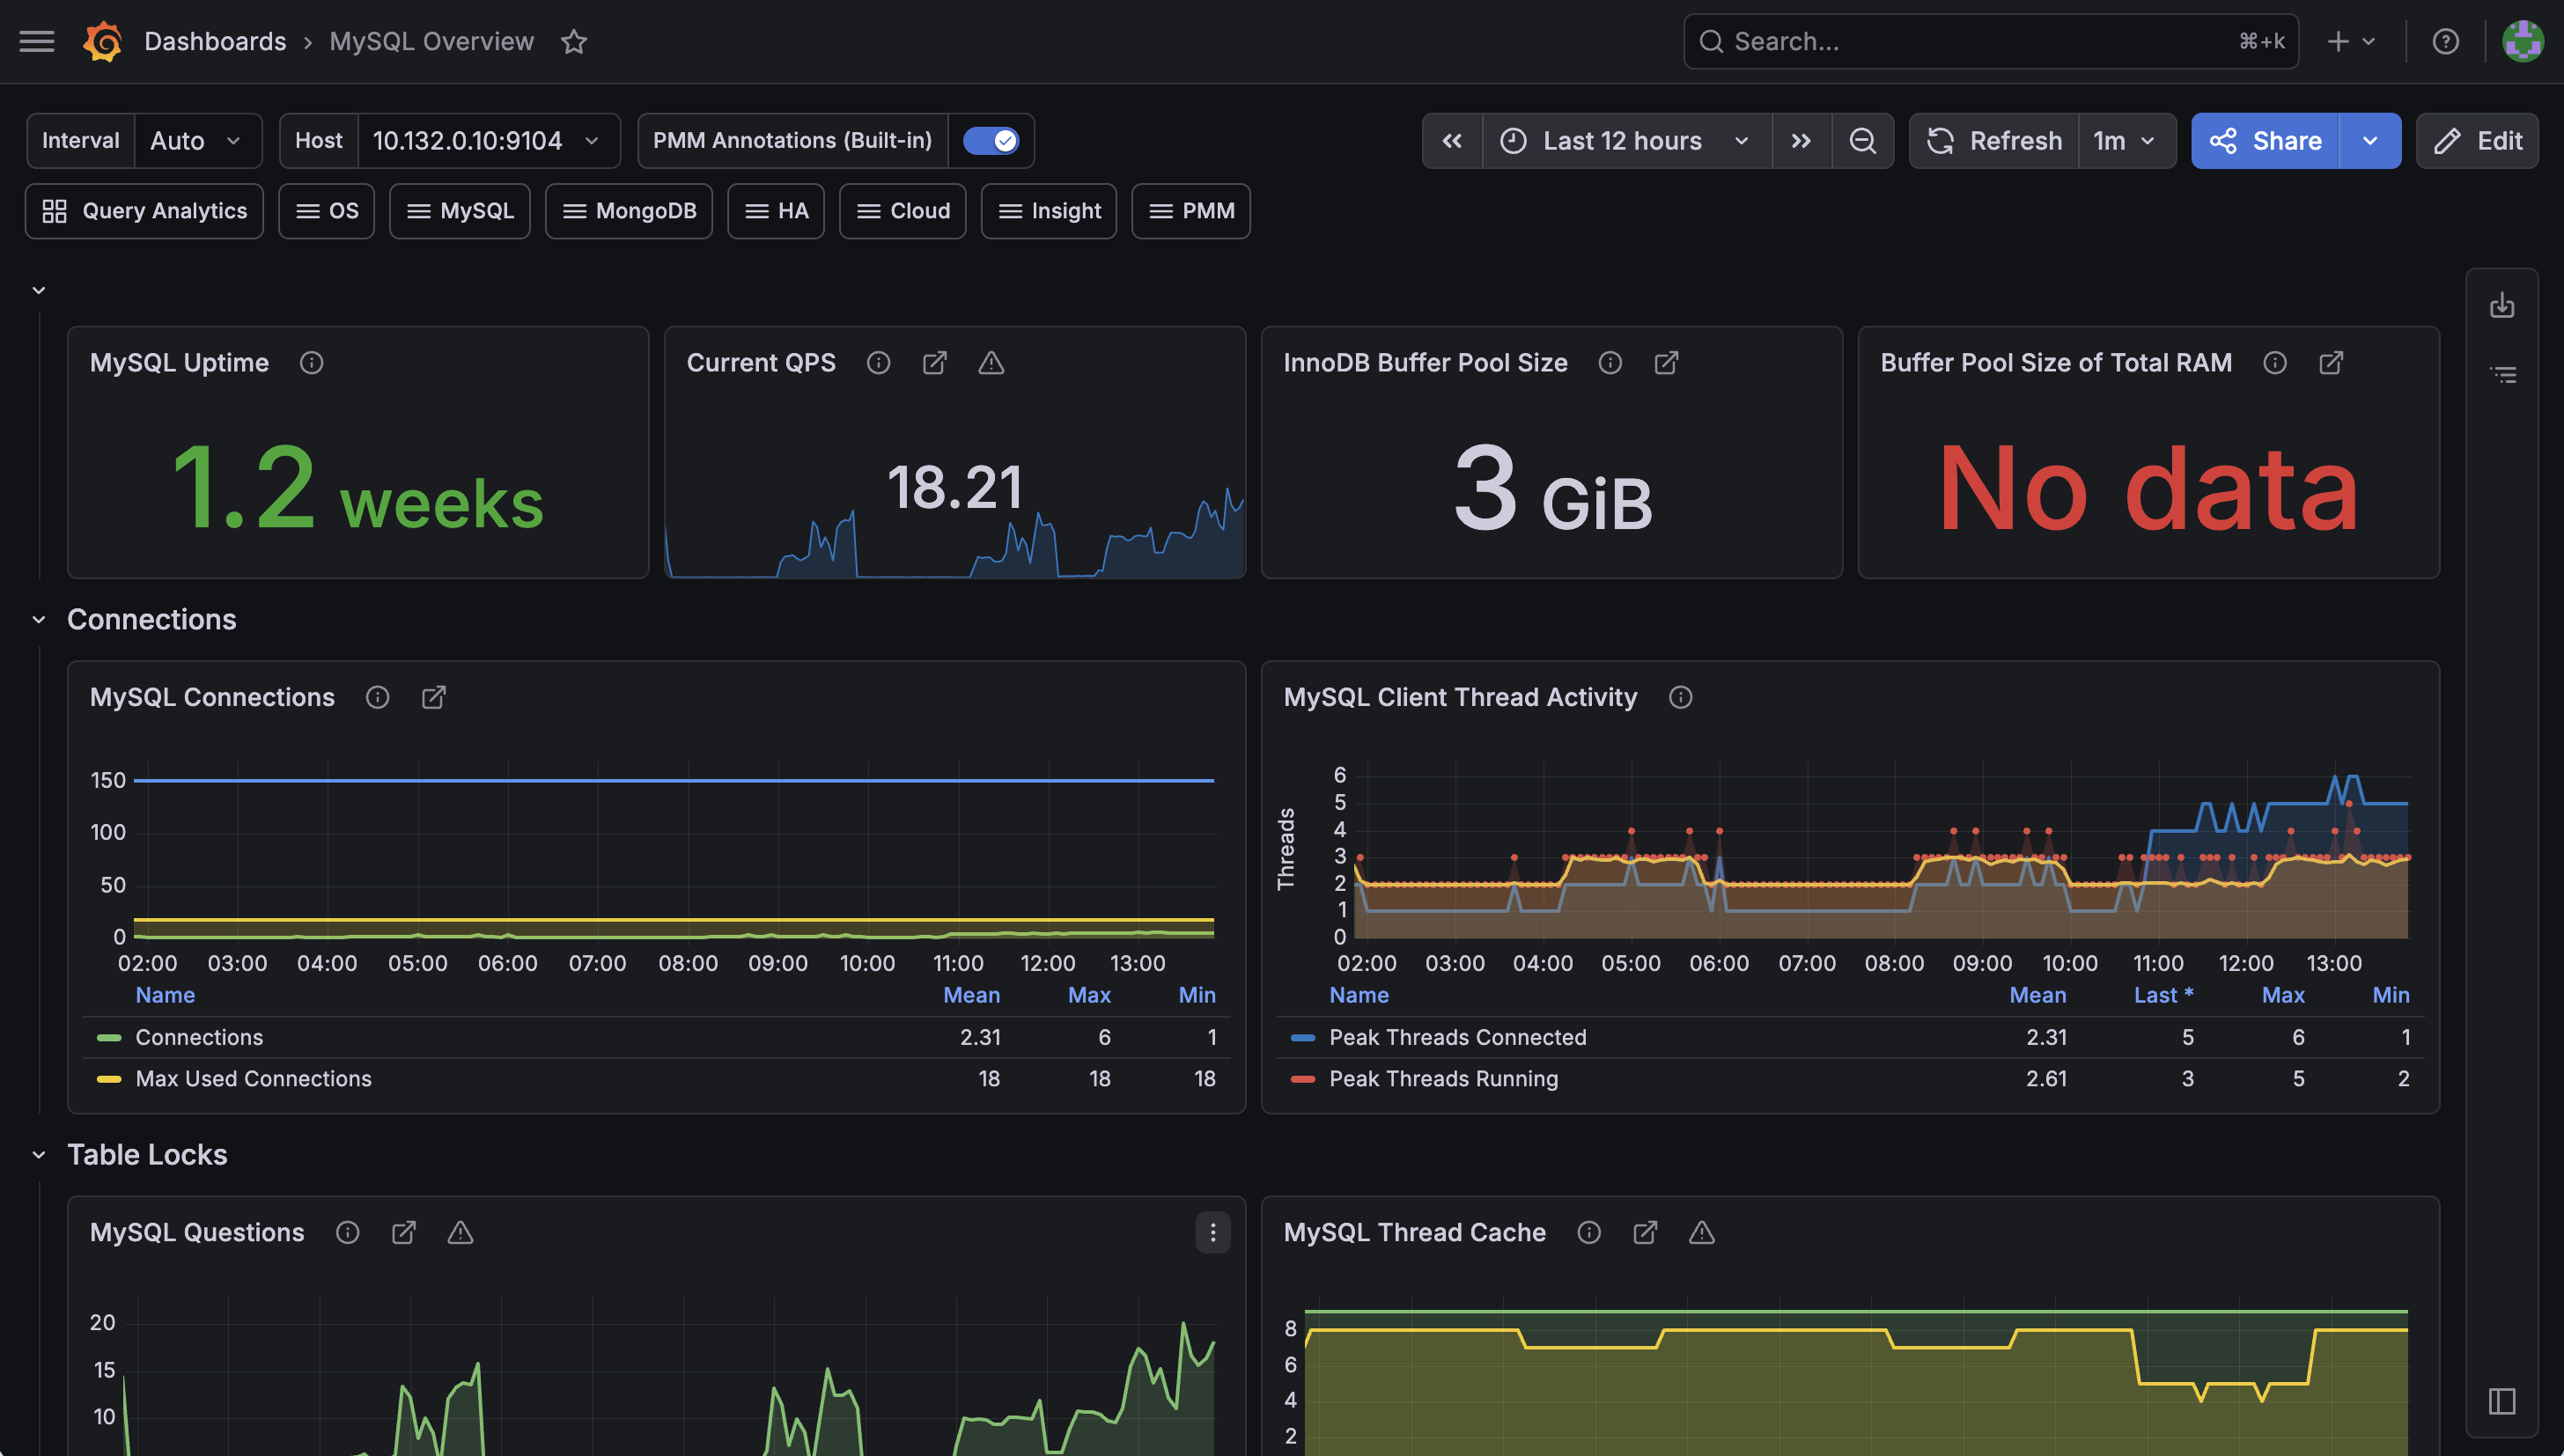Image resolution: width=2564 pixels, height=1456 pixels.
Task: Open MySQL Questions three-dot panel menu
Action: point(1212,1232)
